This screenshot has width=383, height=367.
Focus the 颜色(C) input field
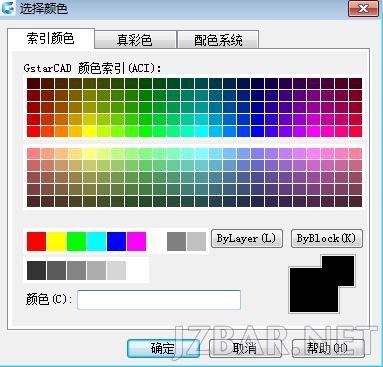pos(159,300)
